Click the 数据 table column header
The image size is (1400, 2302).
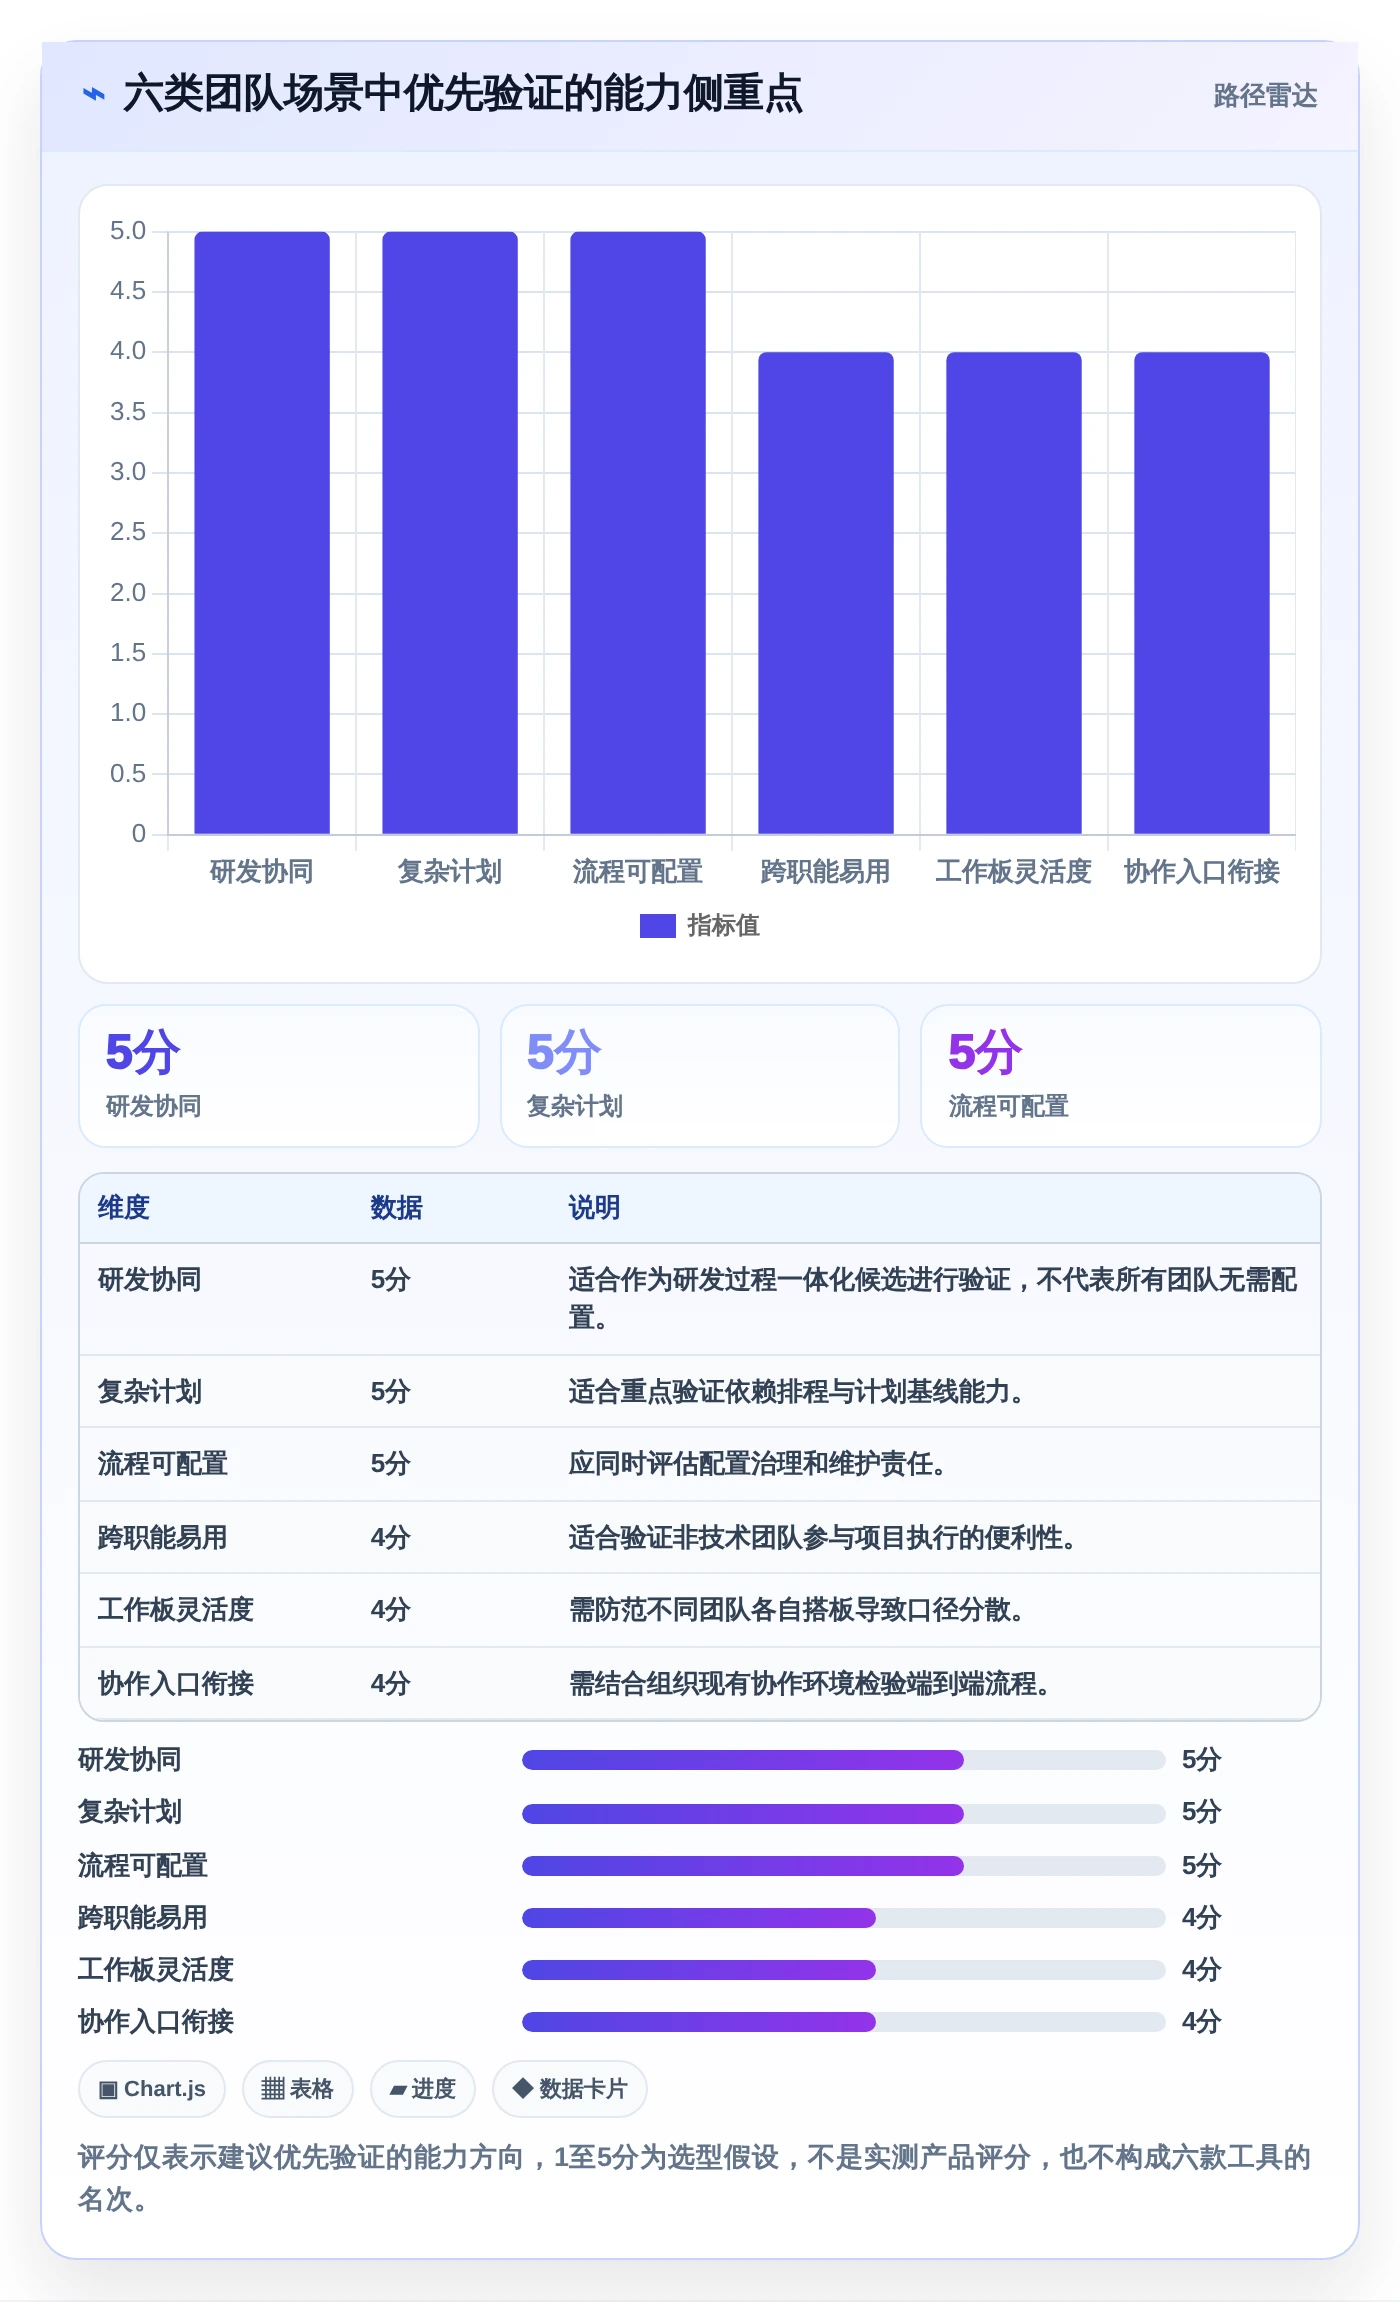tap(397, 1208)
